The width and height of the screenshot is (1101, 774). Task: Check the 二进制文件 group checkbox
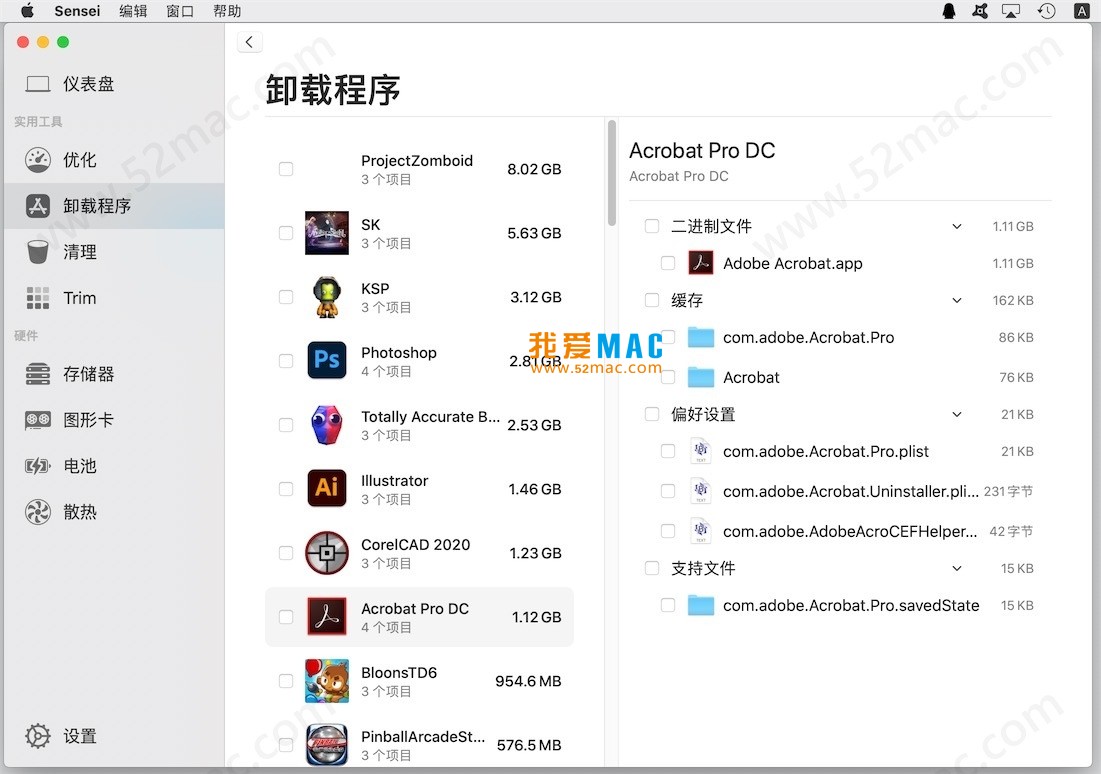coord(652,226)
